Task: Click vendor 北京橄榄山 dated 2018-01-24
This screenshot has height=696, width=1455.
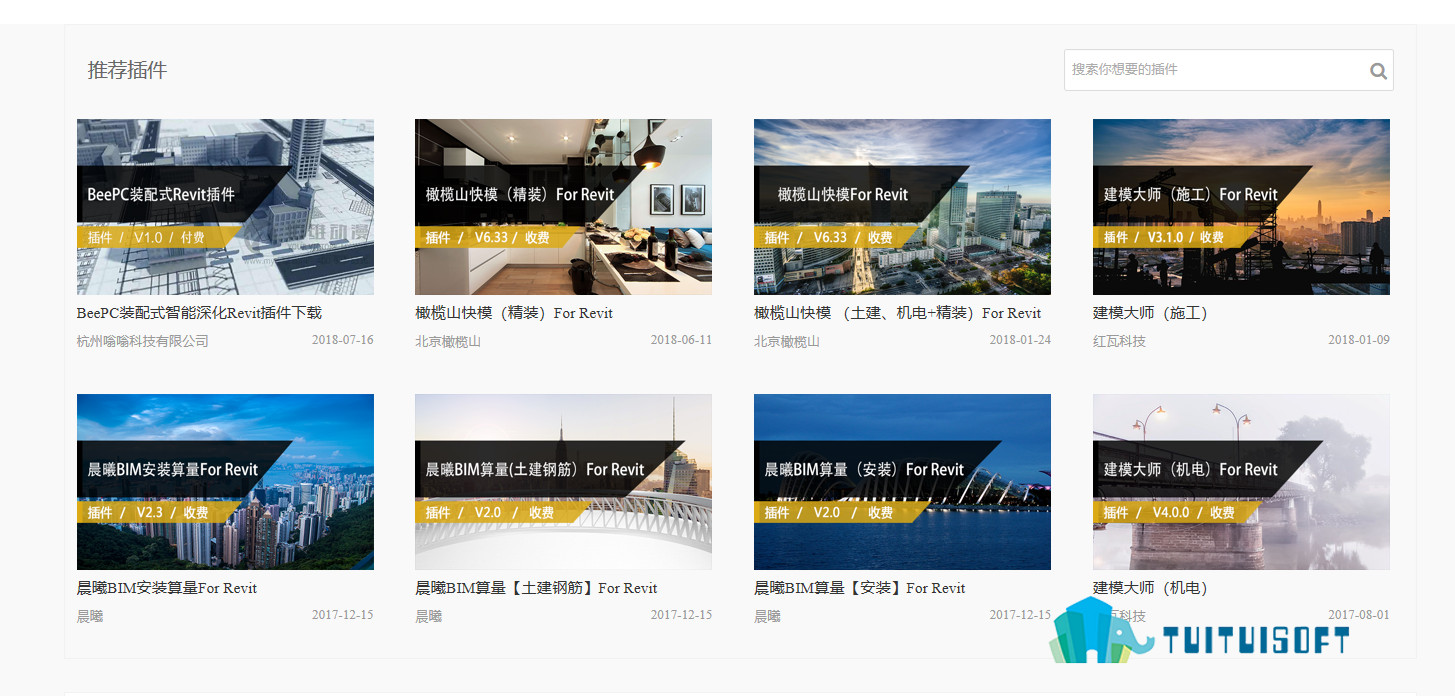Action: coord(787,341)
